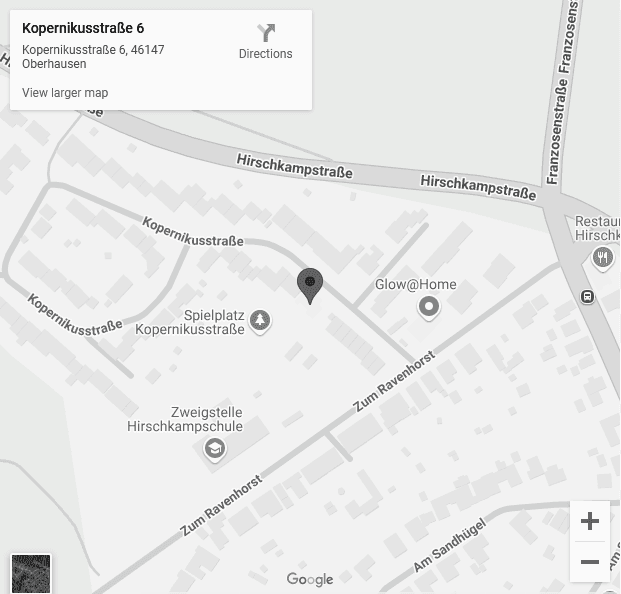Click the Kopernikusstraße 6 title heading

tap(83, 28)
